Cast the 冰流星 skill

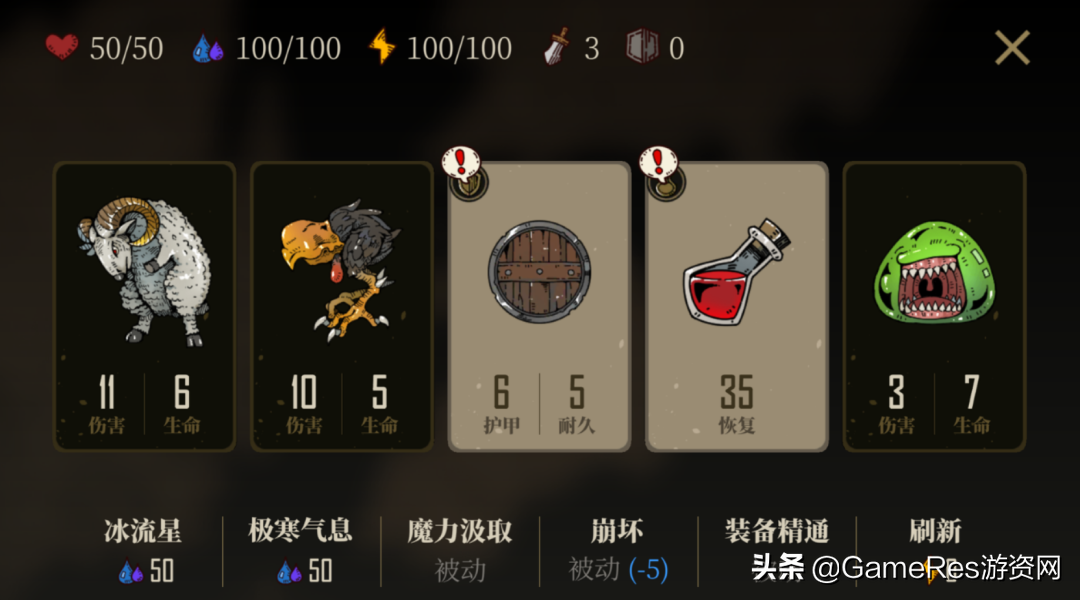coord(143,550)
